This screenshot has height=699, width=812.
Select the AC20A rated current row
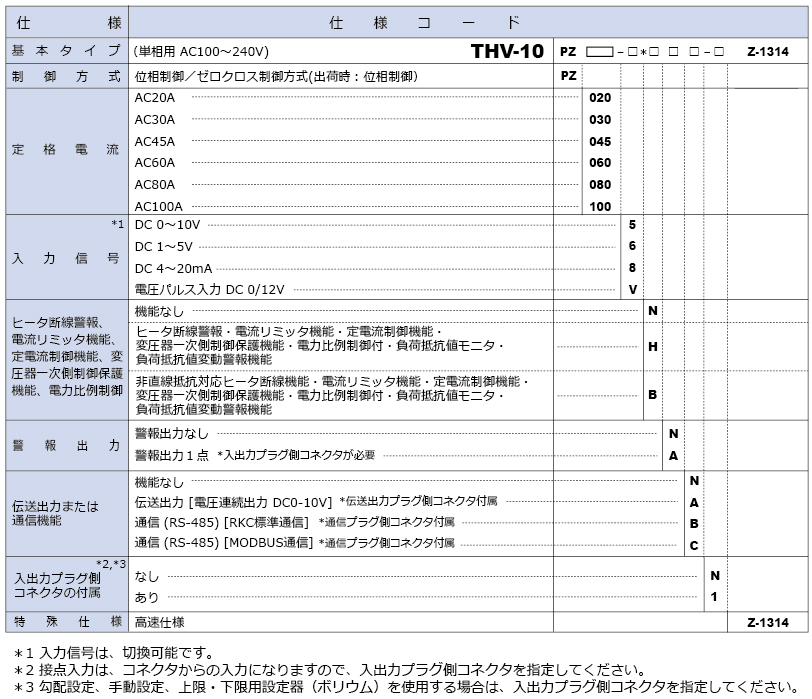point(154,98)
